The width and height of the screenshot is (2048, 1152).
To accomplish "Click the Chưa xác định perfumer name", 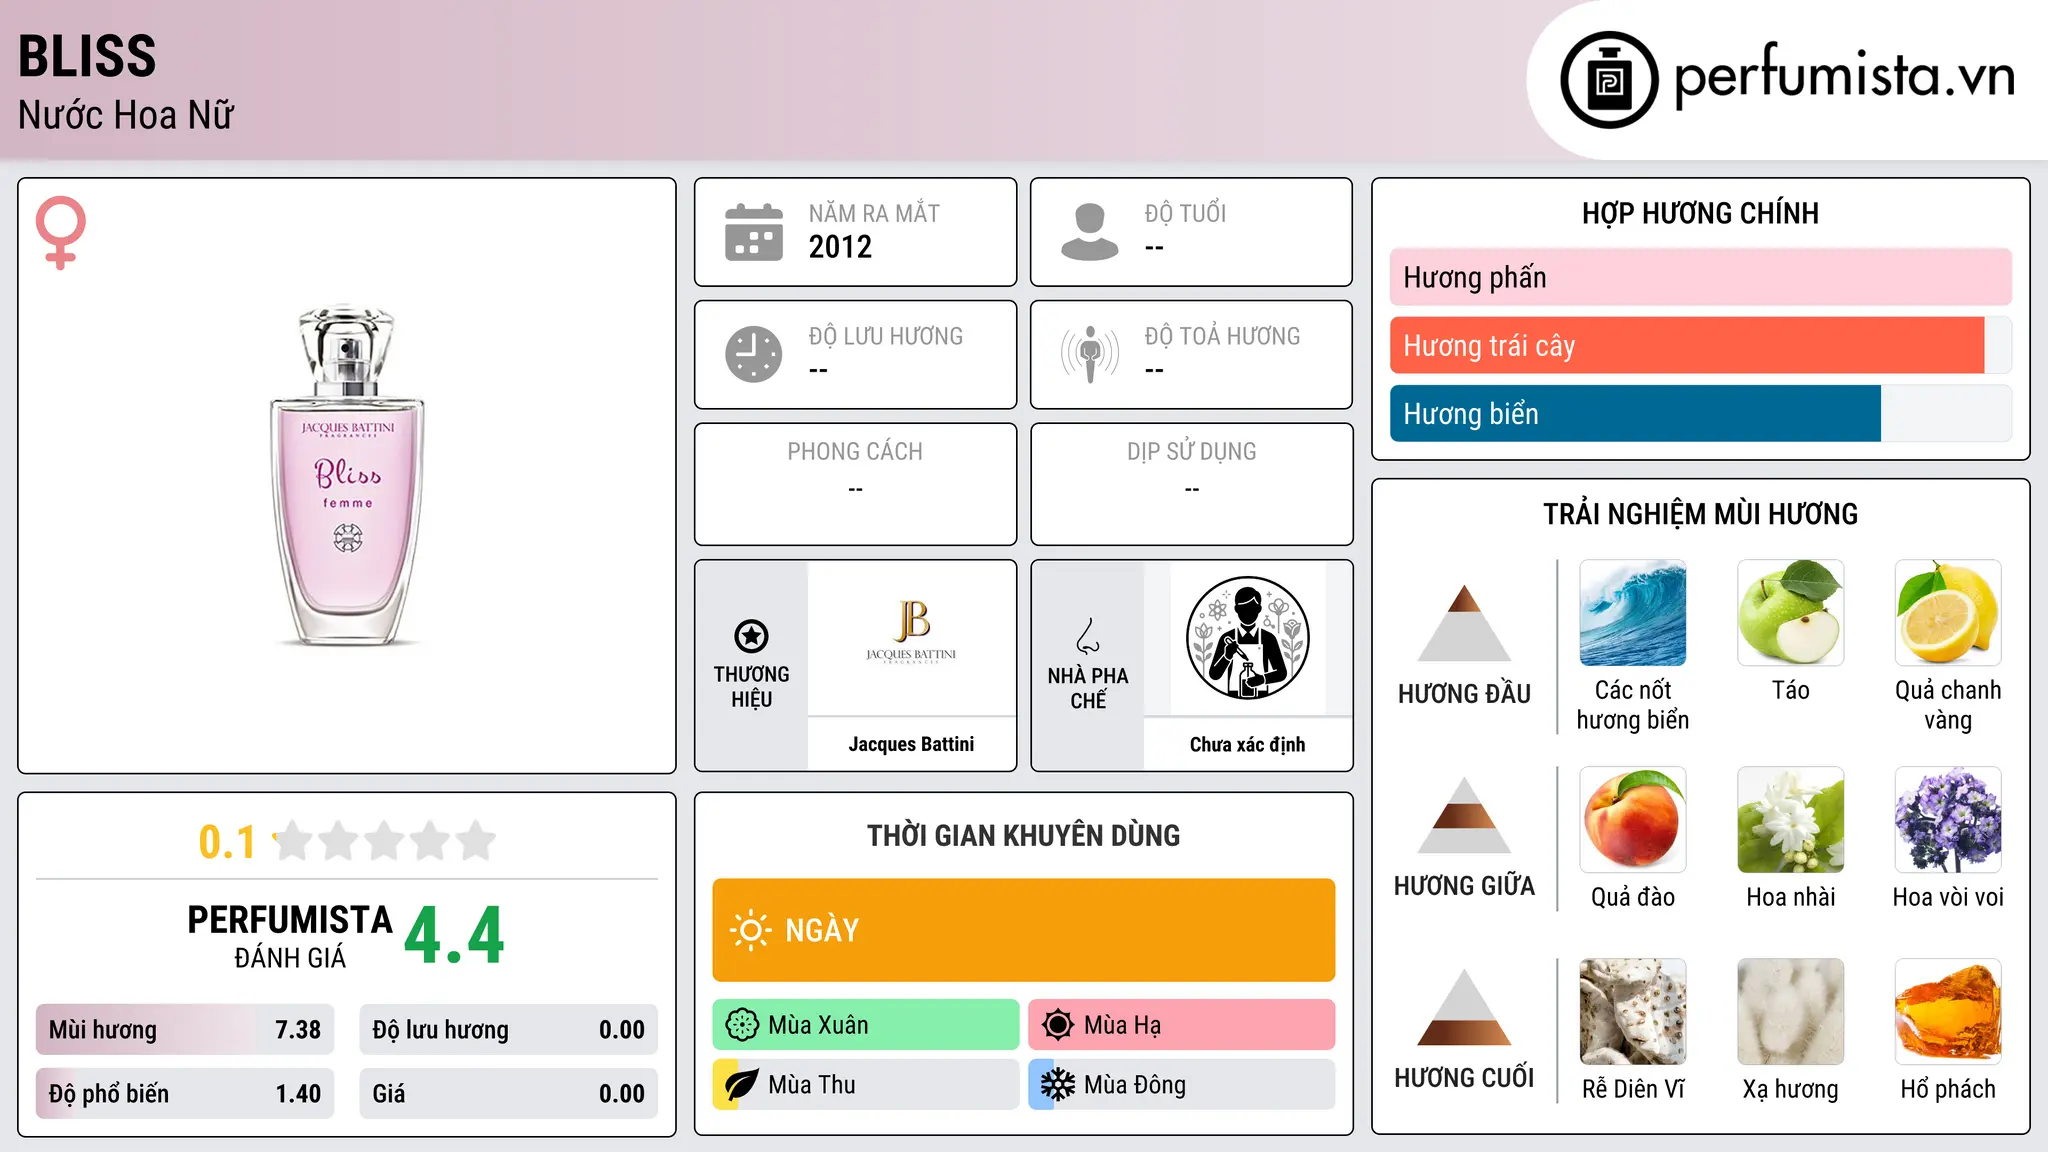I will click(1247, 744).
